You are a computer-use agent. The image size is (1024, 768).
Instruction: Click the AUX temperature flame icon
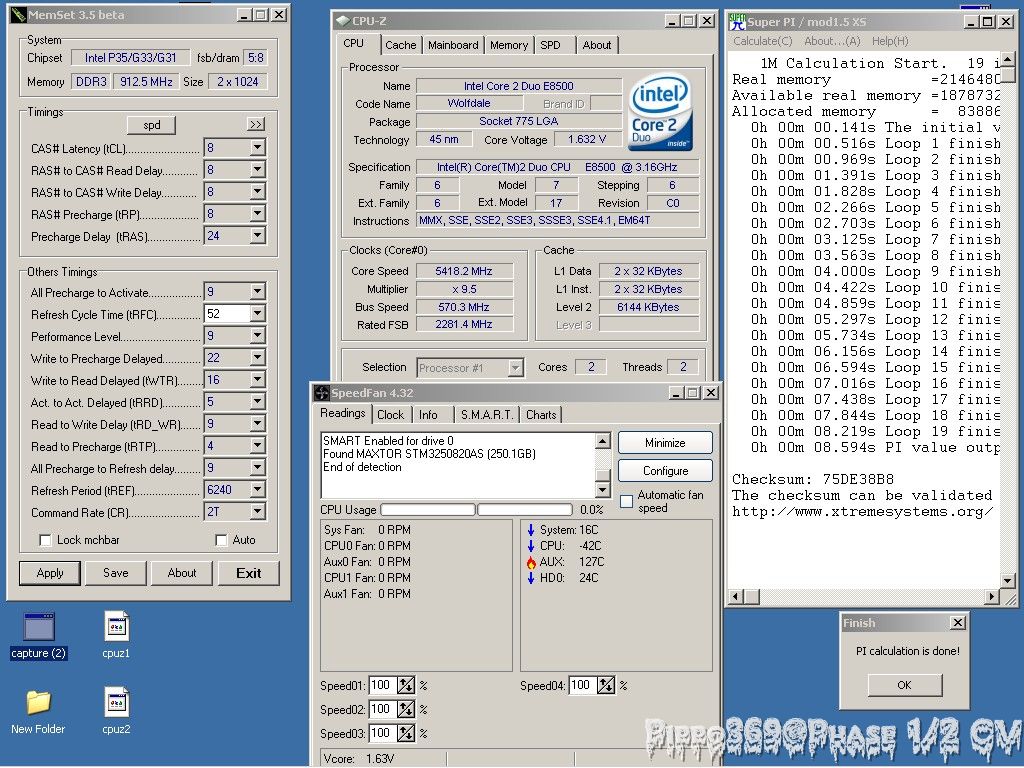coord(531,562)
